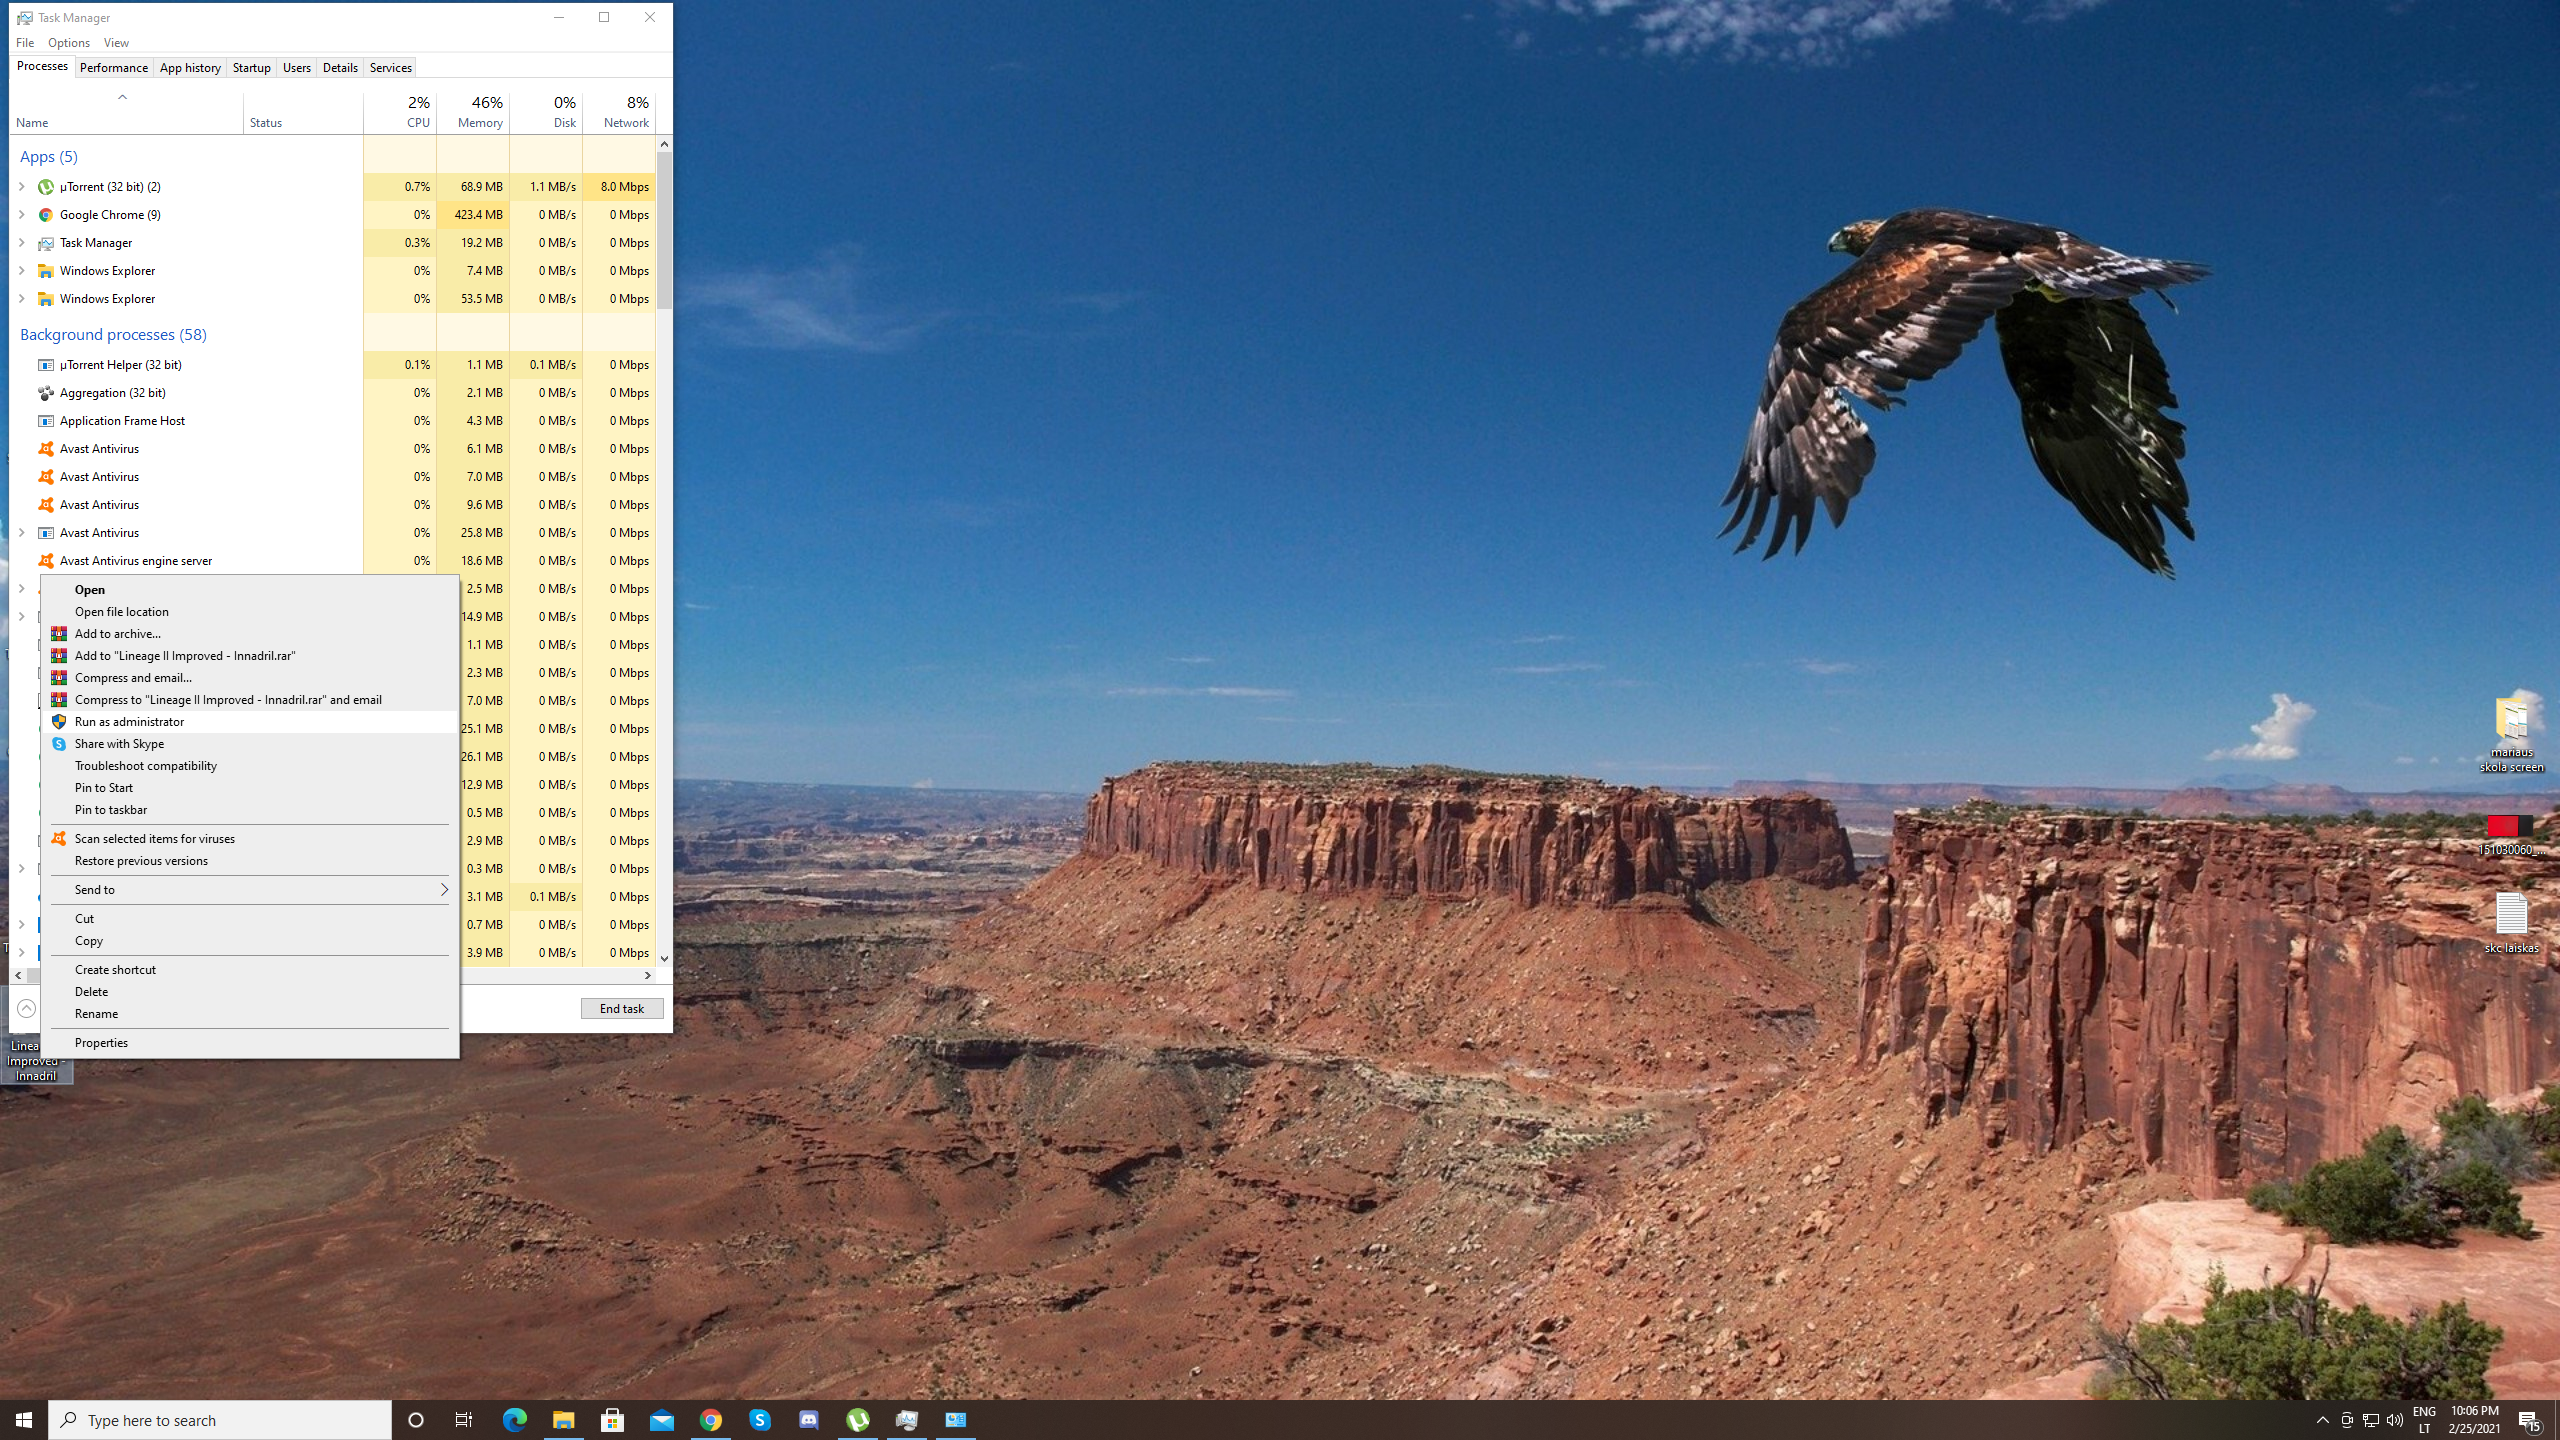Screen dimensions: 2560x1440
Task: Open Discord from the taskbar
Action: 809,1420
